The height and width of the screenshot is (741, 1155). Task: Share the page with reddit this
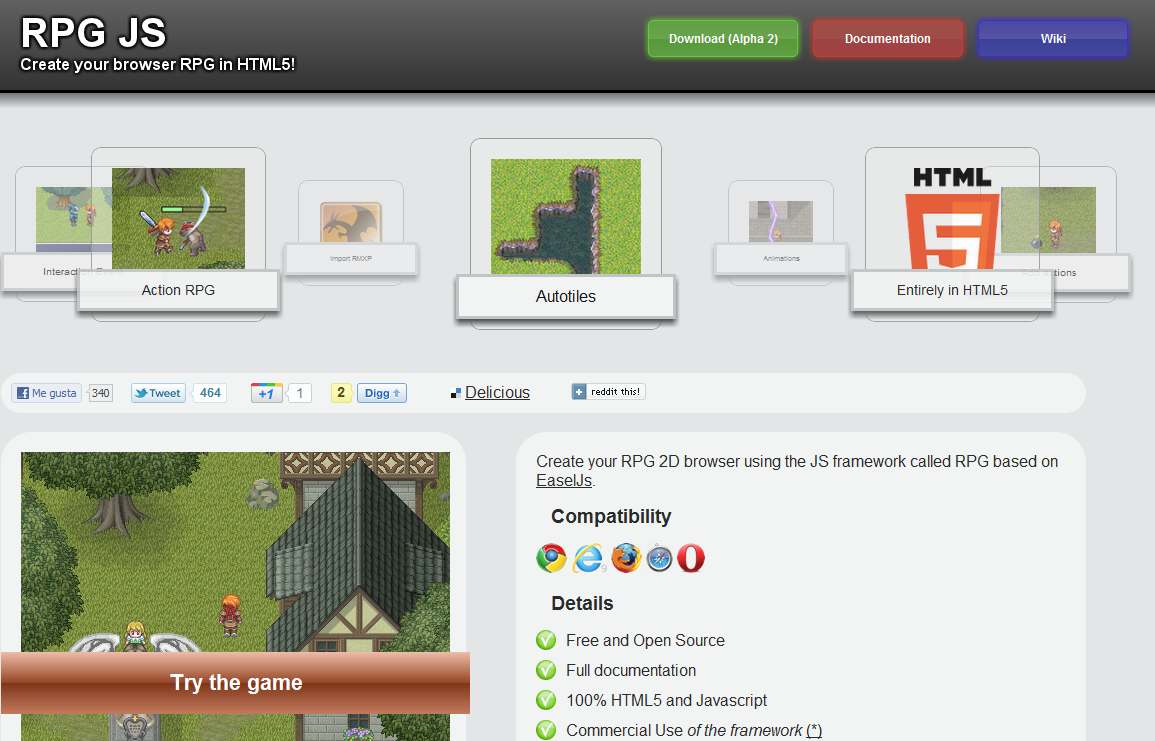pos(607,391)
